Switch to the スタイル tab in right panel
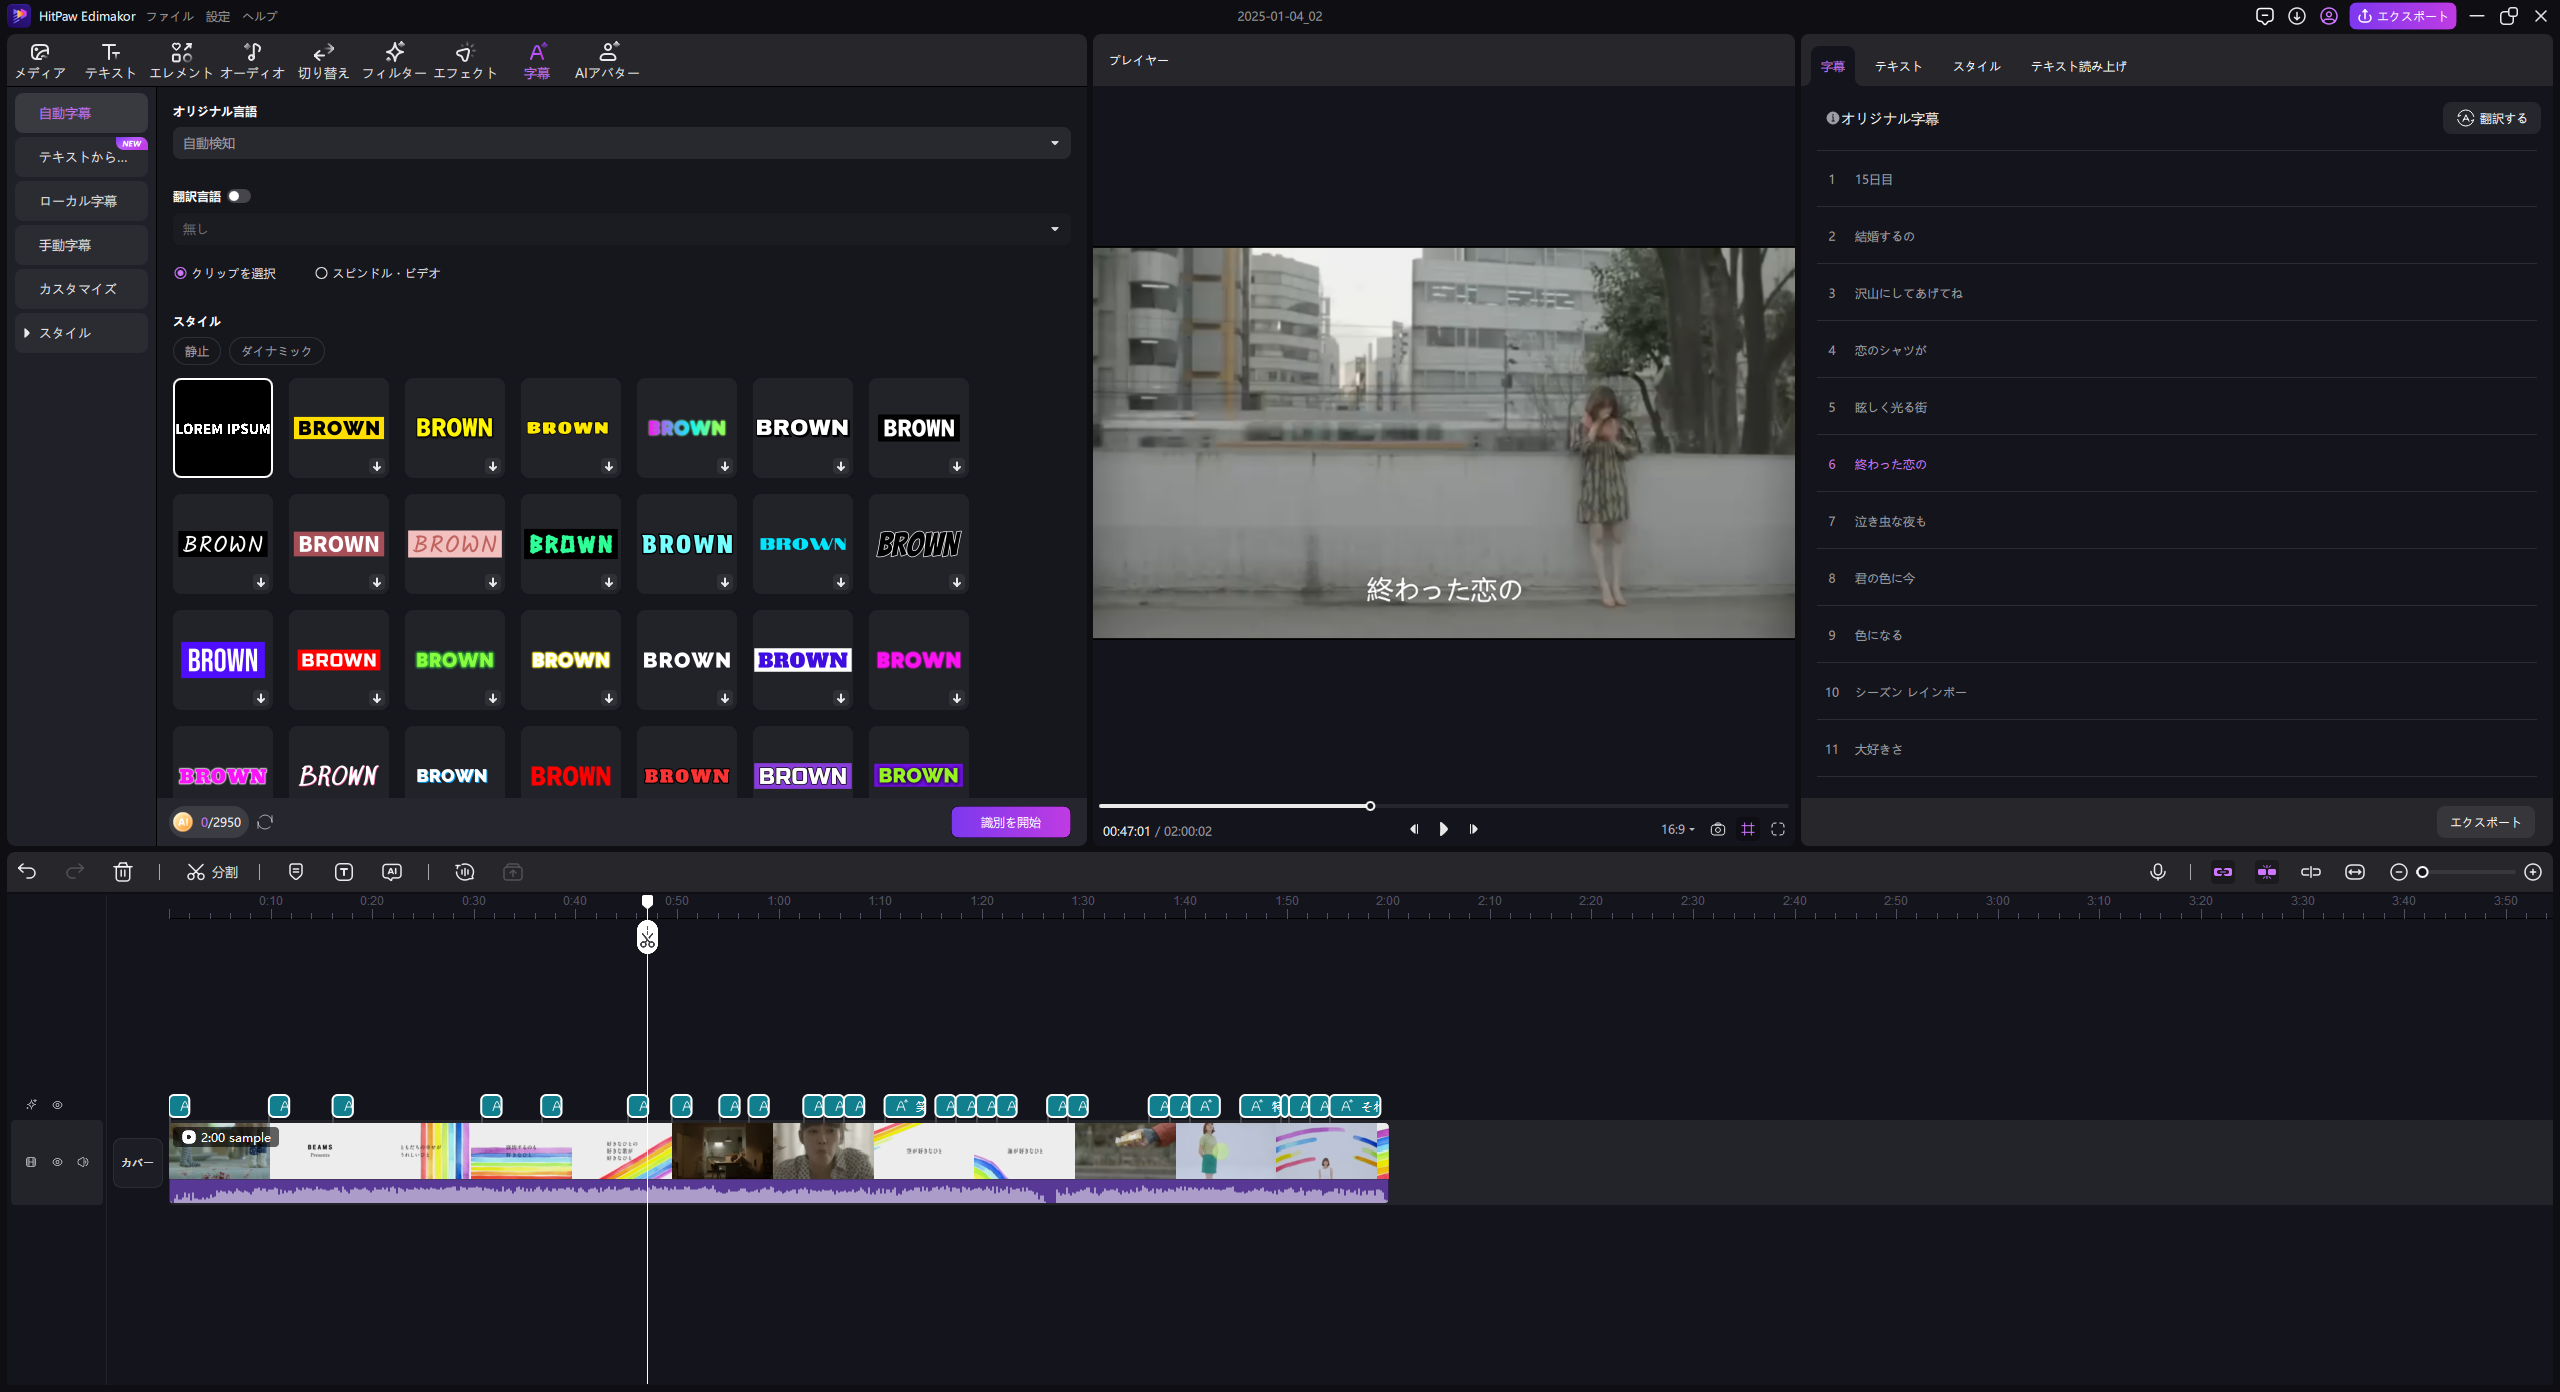This screenshot has height=1392, width=2560. (x=1976, y=66)
